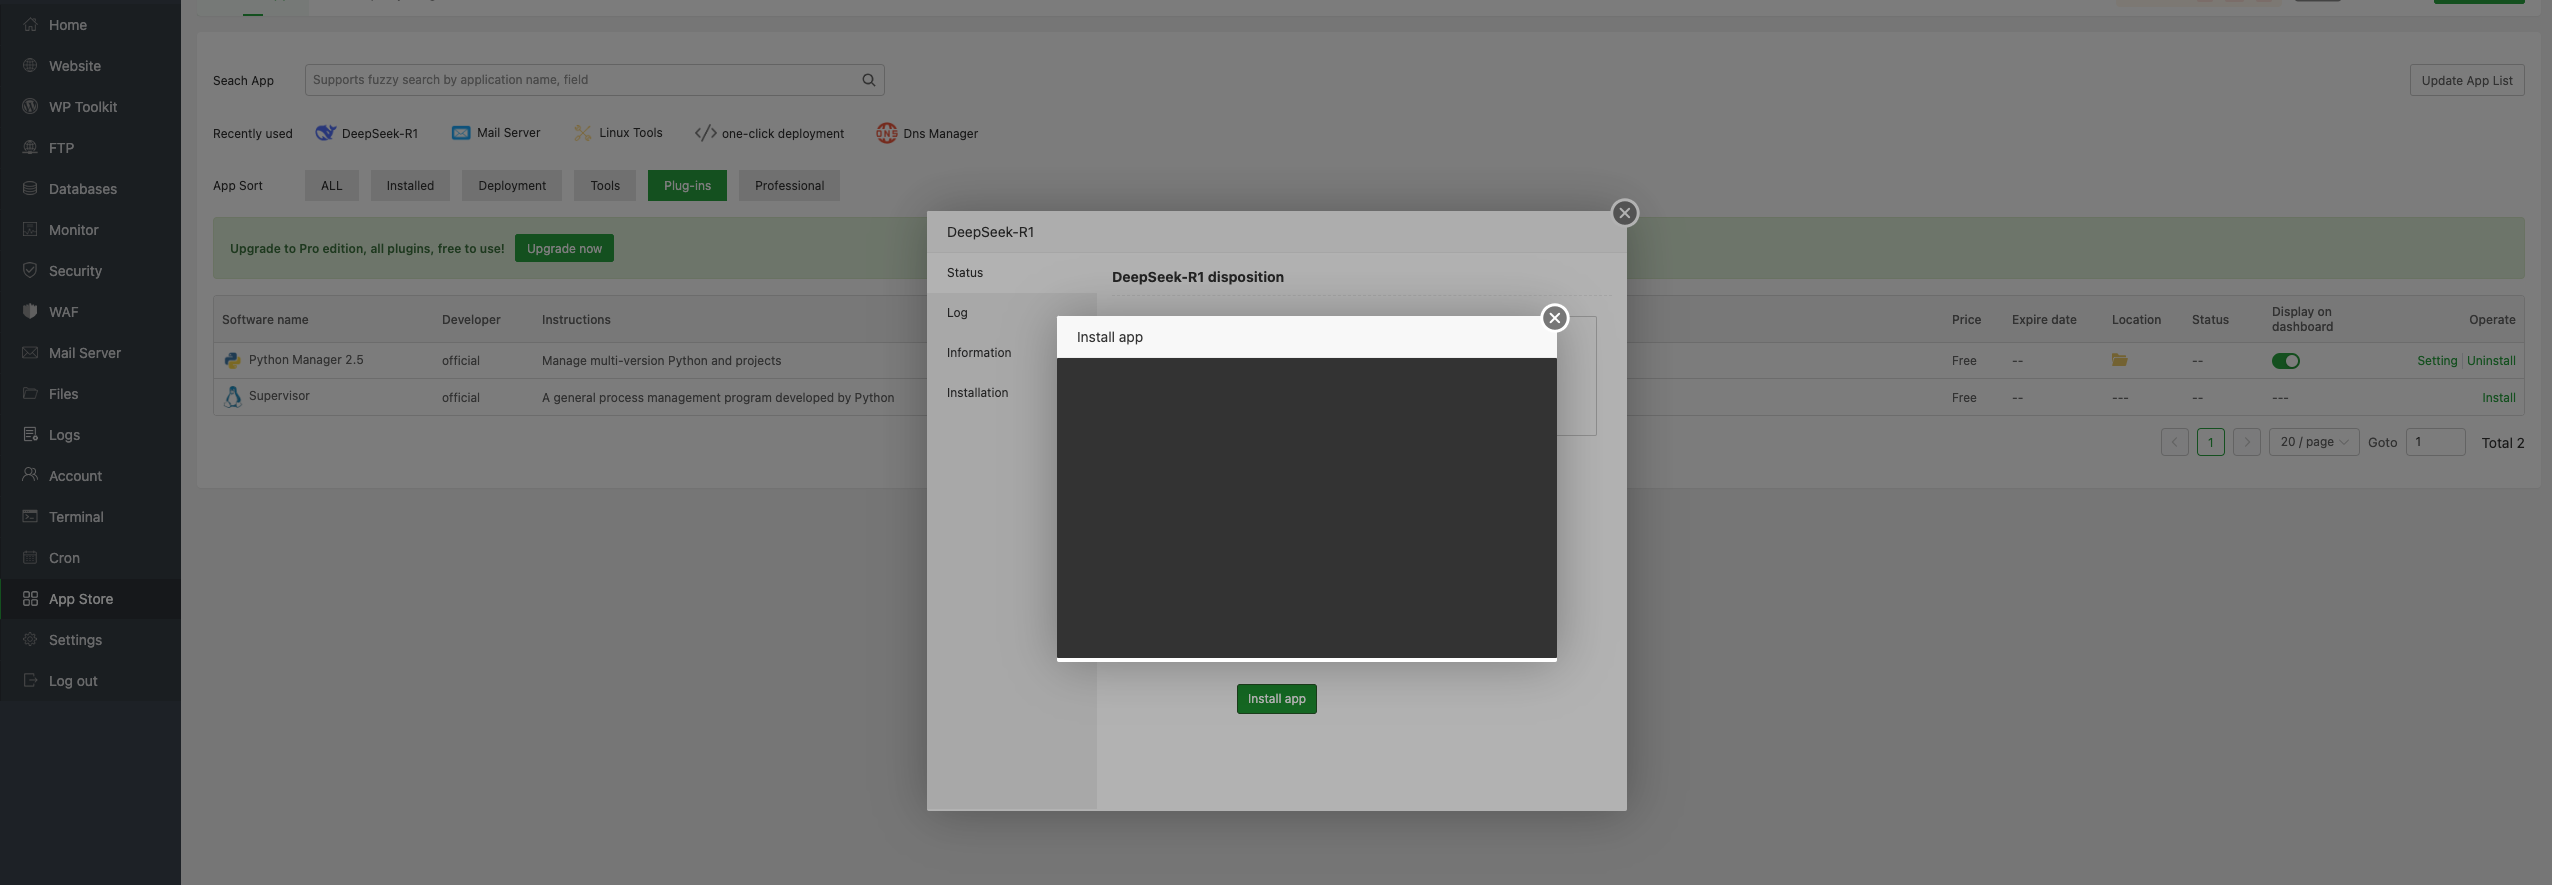Click the App Store grid icon
The image size is (2552, 885).
(x=30, y=599)
